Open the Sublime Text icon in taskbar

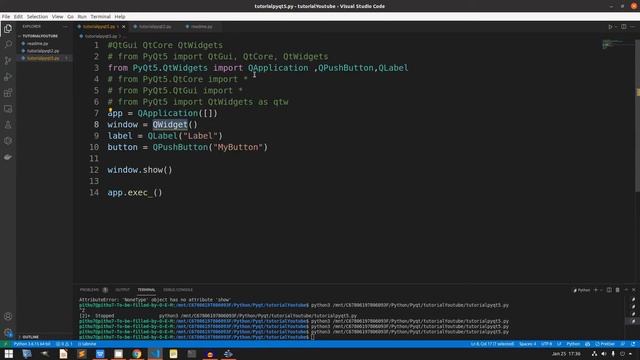tap(81, 354)
